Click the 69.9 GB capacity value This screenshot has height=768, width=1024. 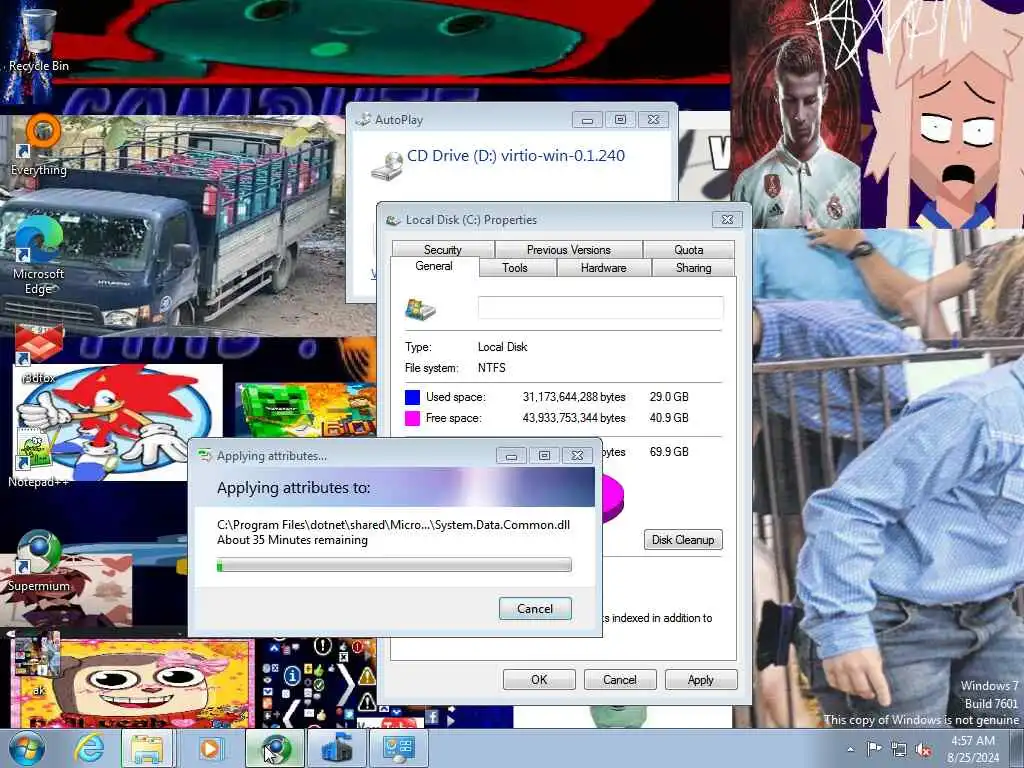click(x=669, y=452)
